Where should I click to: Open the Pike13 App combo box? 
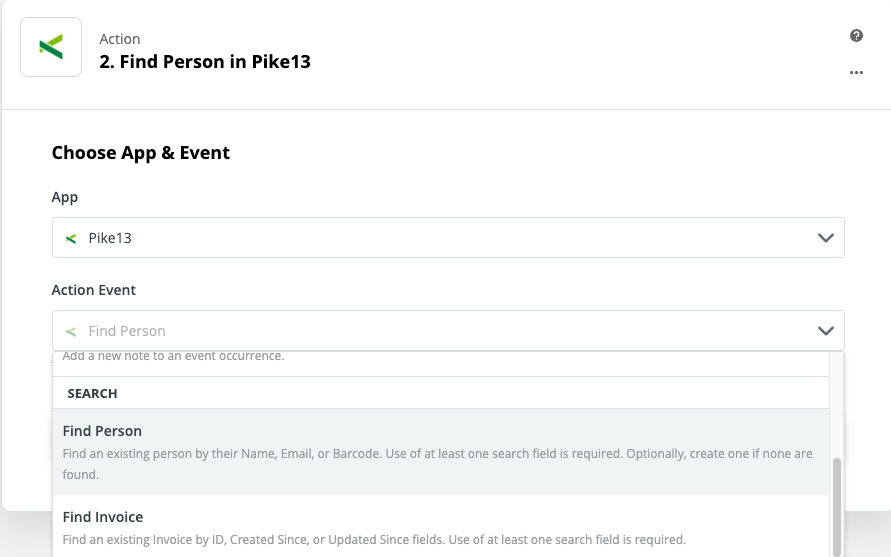448,239
